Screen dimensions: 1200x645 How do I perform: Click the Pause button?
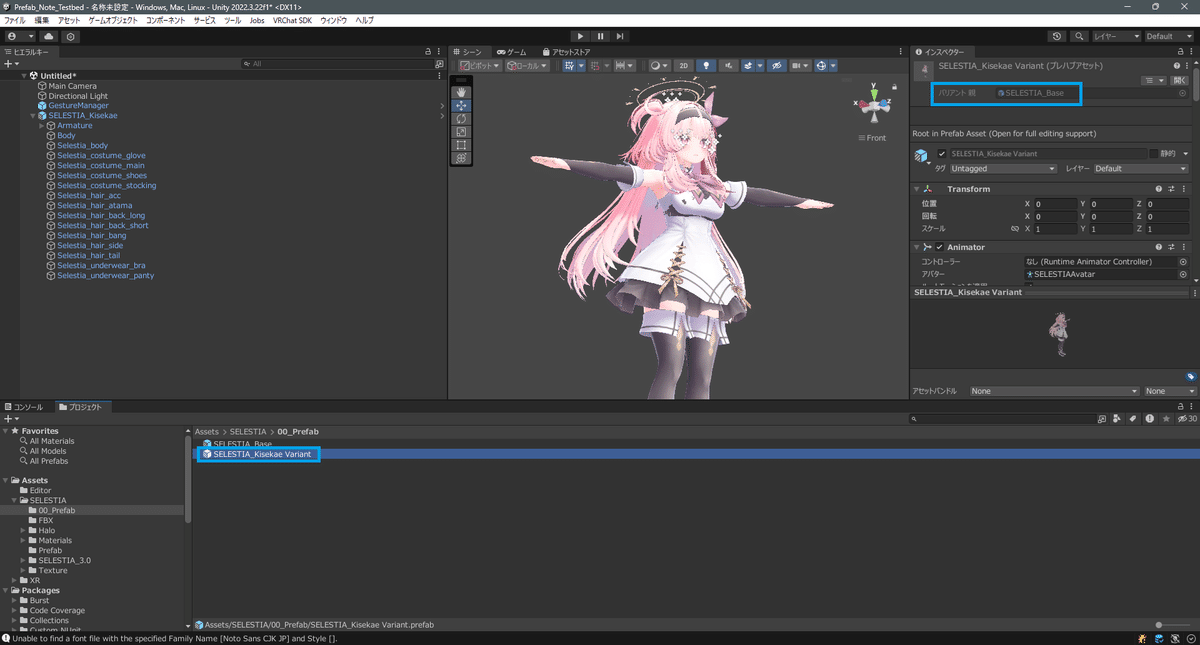pos(598,36)
